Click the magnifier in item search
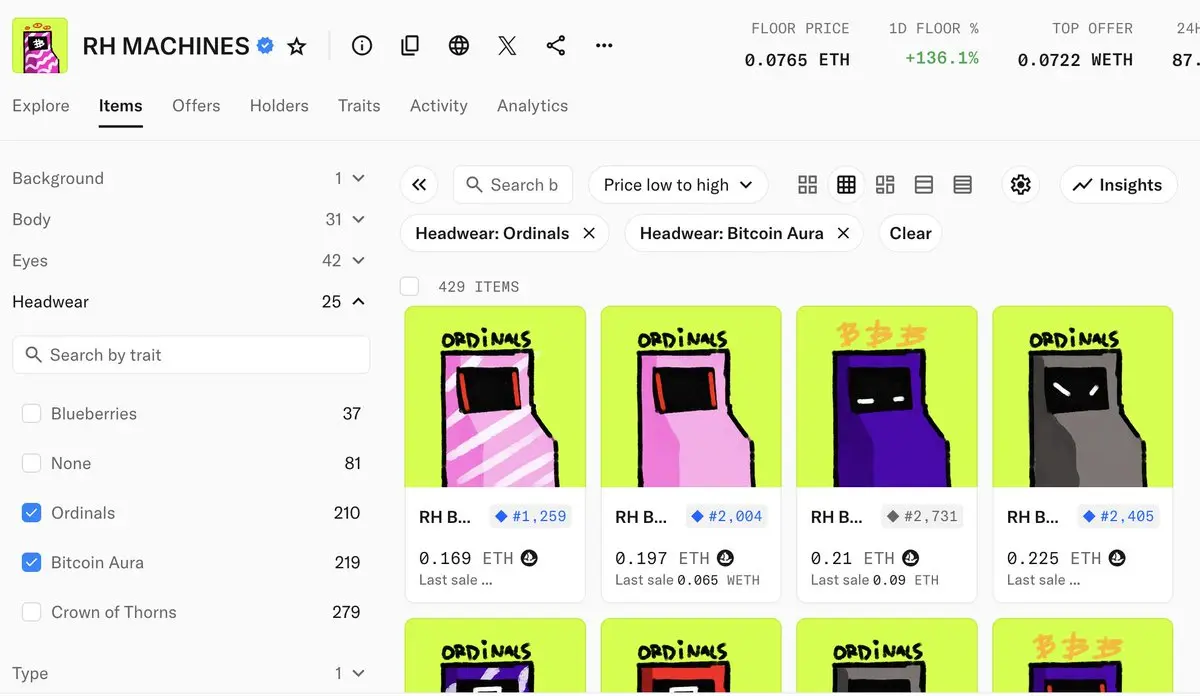 coord(475,185)
